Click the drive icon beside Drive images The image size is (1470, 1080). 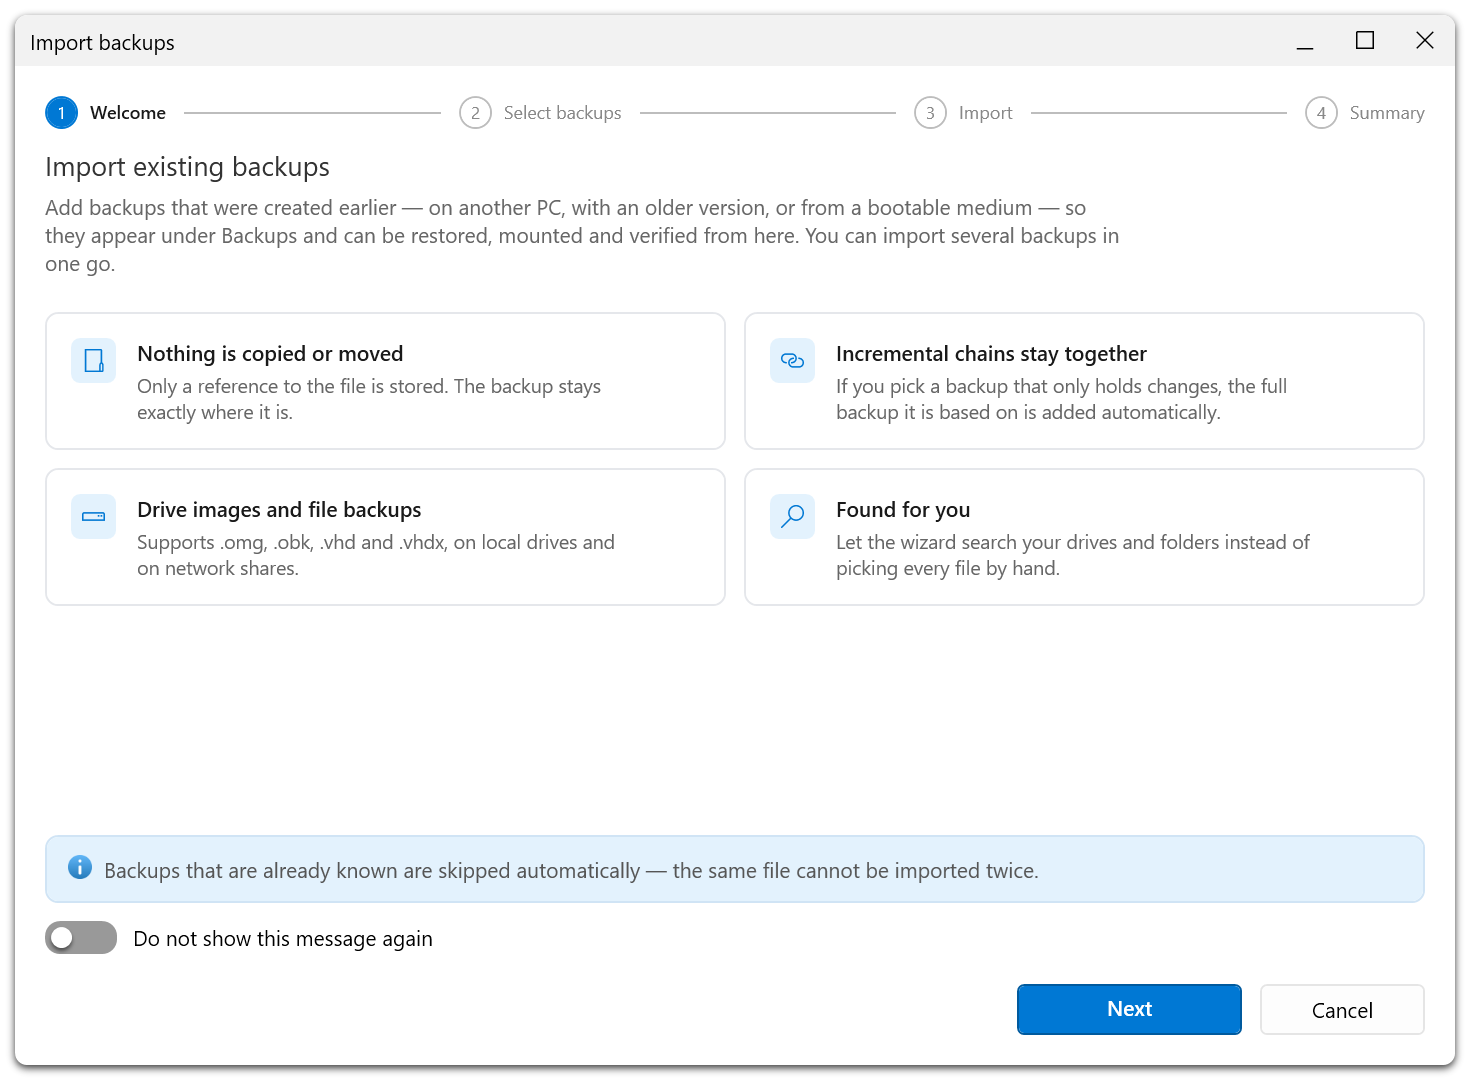click(94, 516)
